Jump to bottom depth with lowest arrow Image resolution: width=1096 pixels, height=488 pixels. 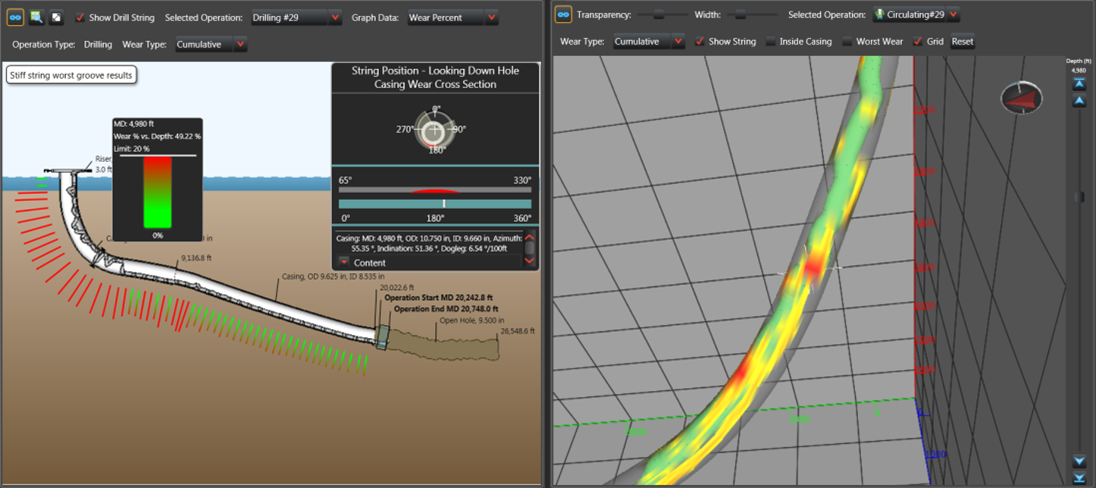[x=1079, y=478]
